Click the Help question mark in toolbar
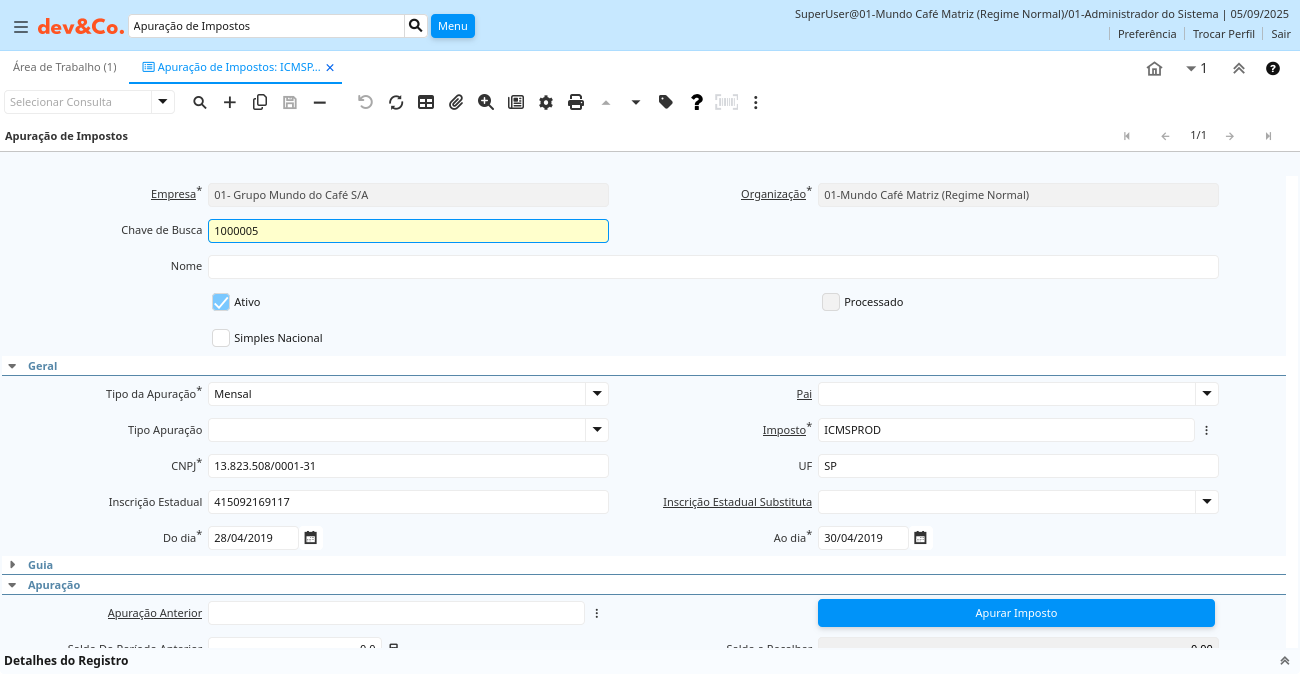The height and width of the screenshot is (674, 1300). pos(697,102)
